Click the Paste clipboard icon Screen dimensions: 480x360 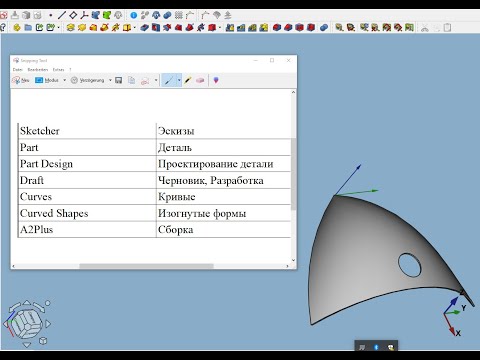click(447, 28)
